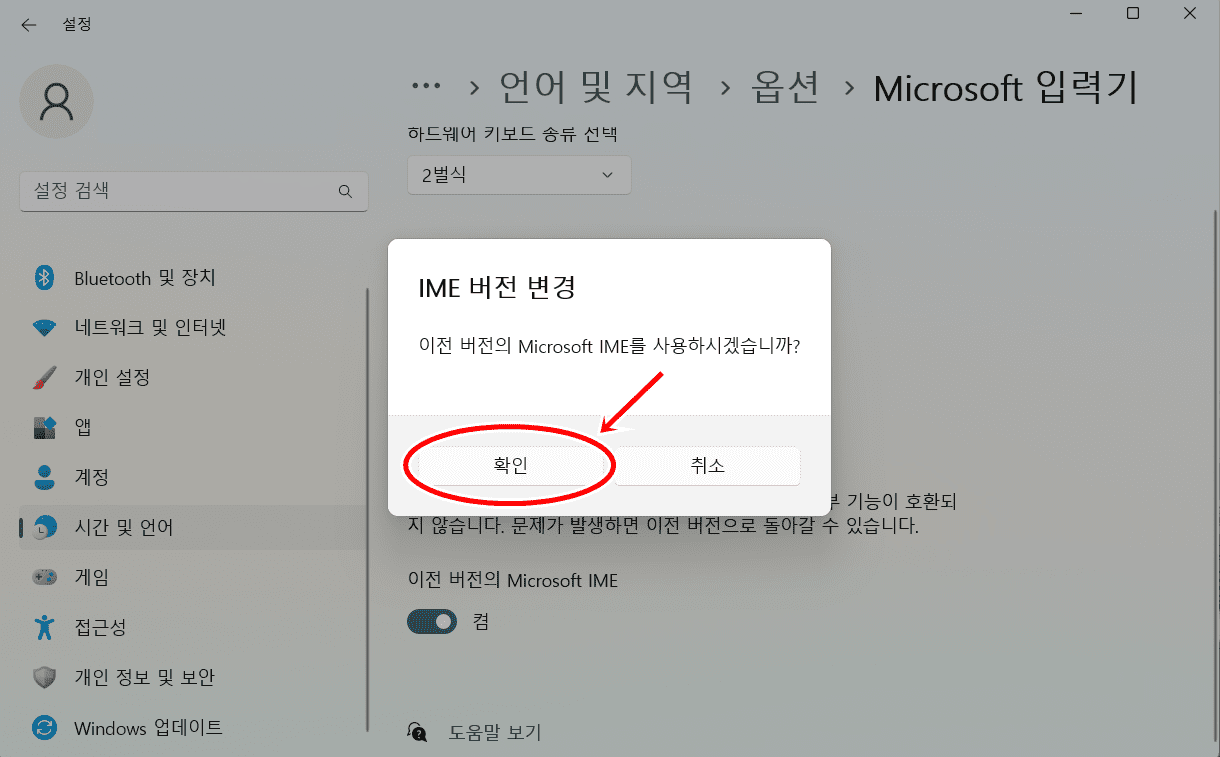The height and width of the screenshot is (757, 1220).
Task: Open 접근성 settings
Action: (193, 627)
